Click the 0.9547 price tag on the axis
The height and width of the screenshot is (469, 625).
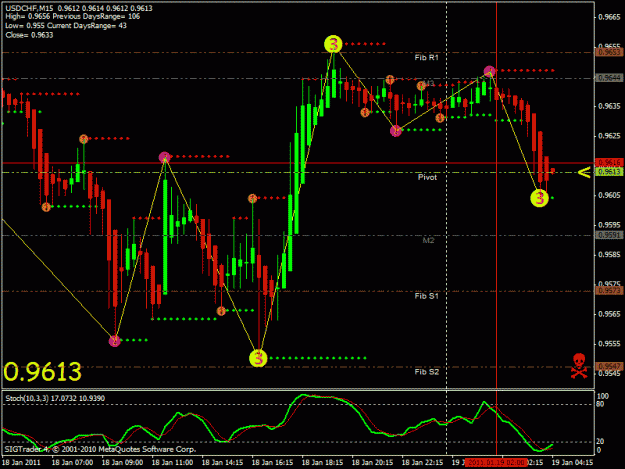point(609,366)
